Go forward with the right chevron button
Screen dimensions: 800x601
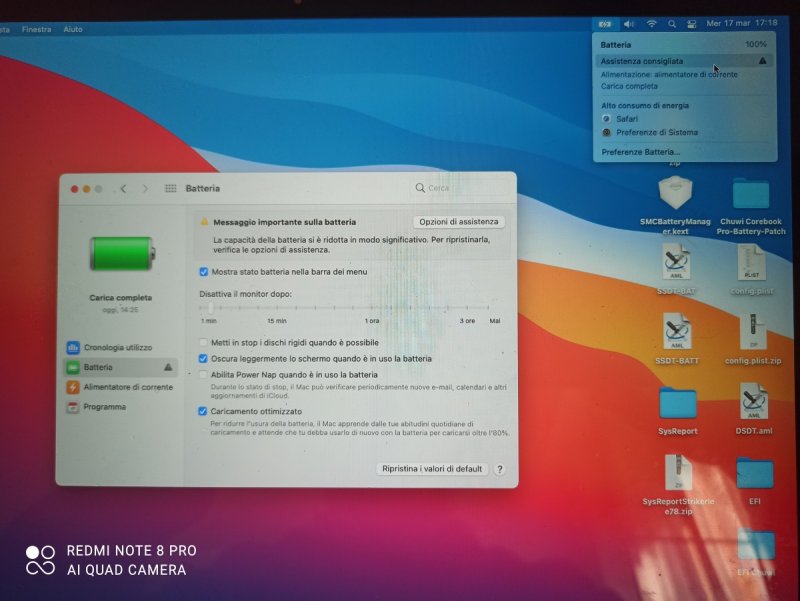[x=145, y=189]
